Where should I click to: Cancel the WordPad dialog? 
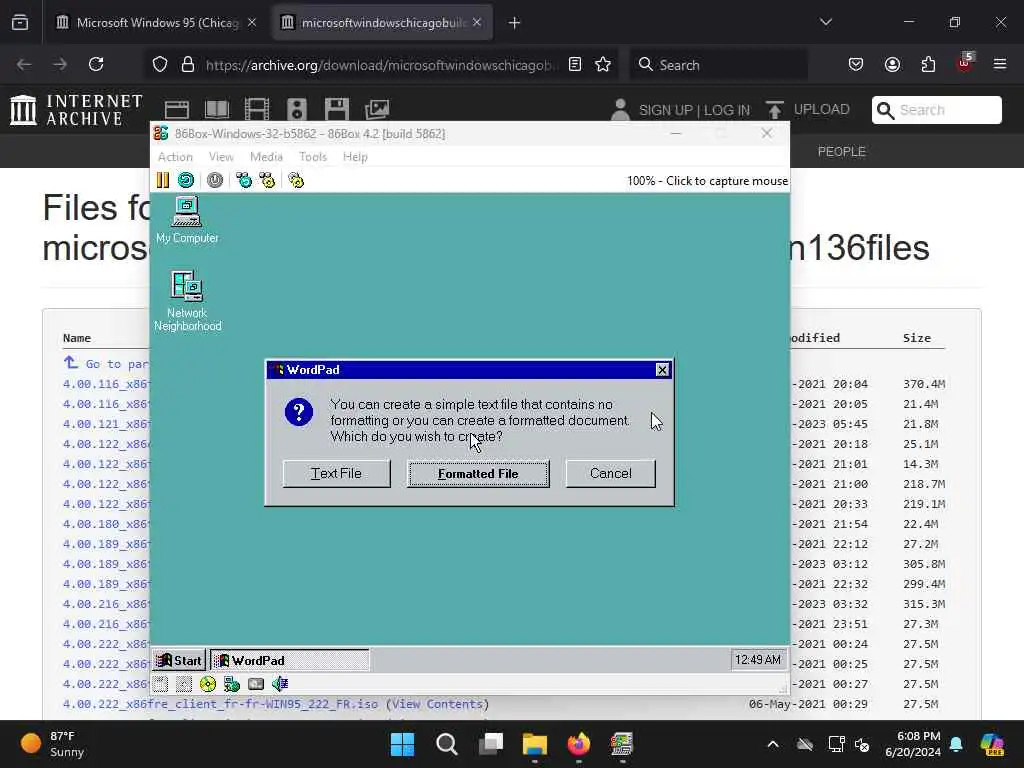click(611, 473)
